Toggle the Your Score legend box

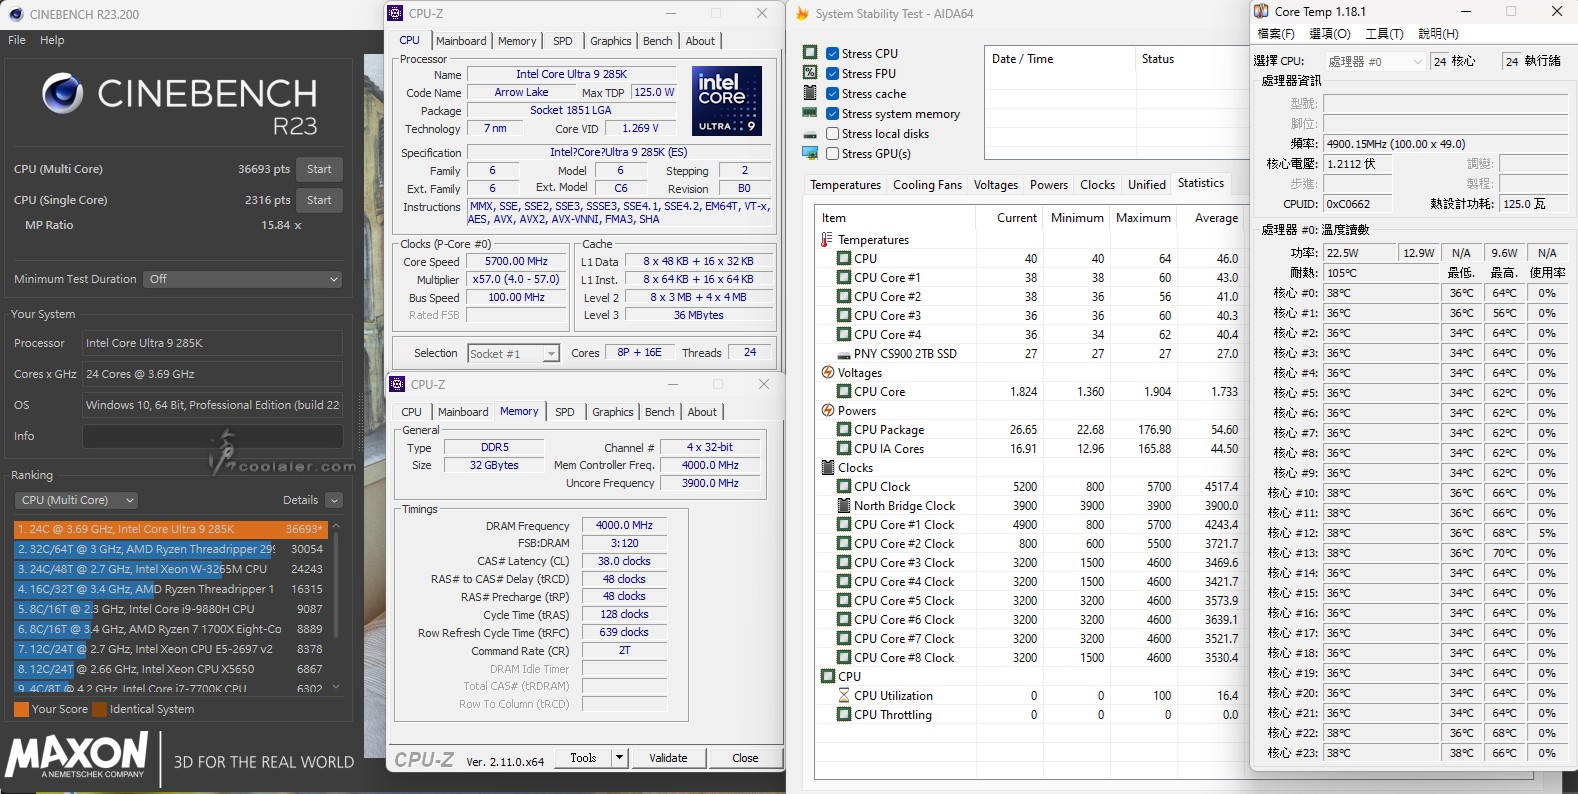21,709
